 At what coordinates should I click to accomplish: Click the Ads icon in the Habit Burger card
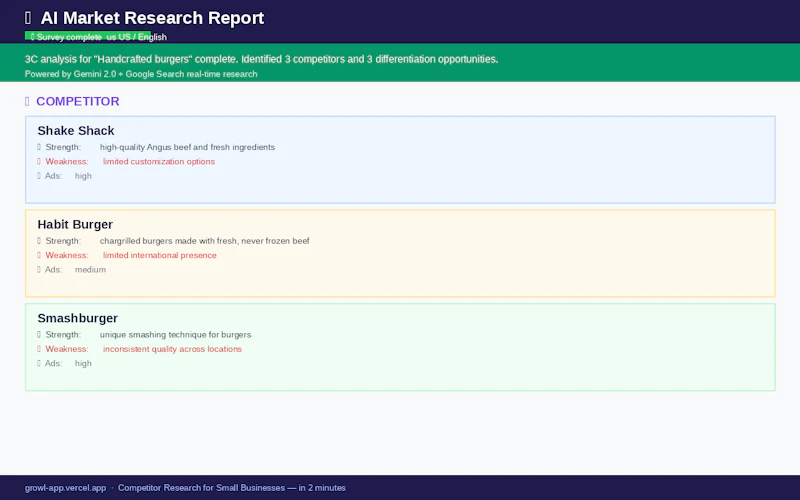click(39, 269)
